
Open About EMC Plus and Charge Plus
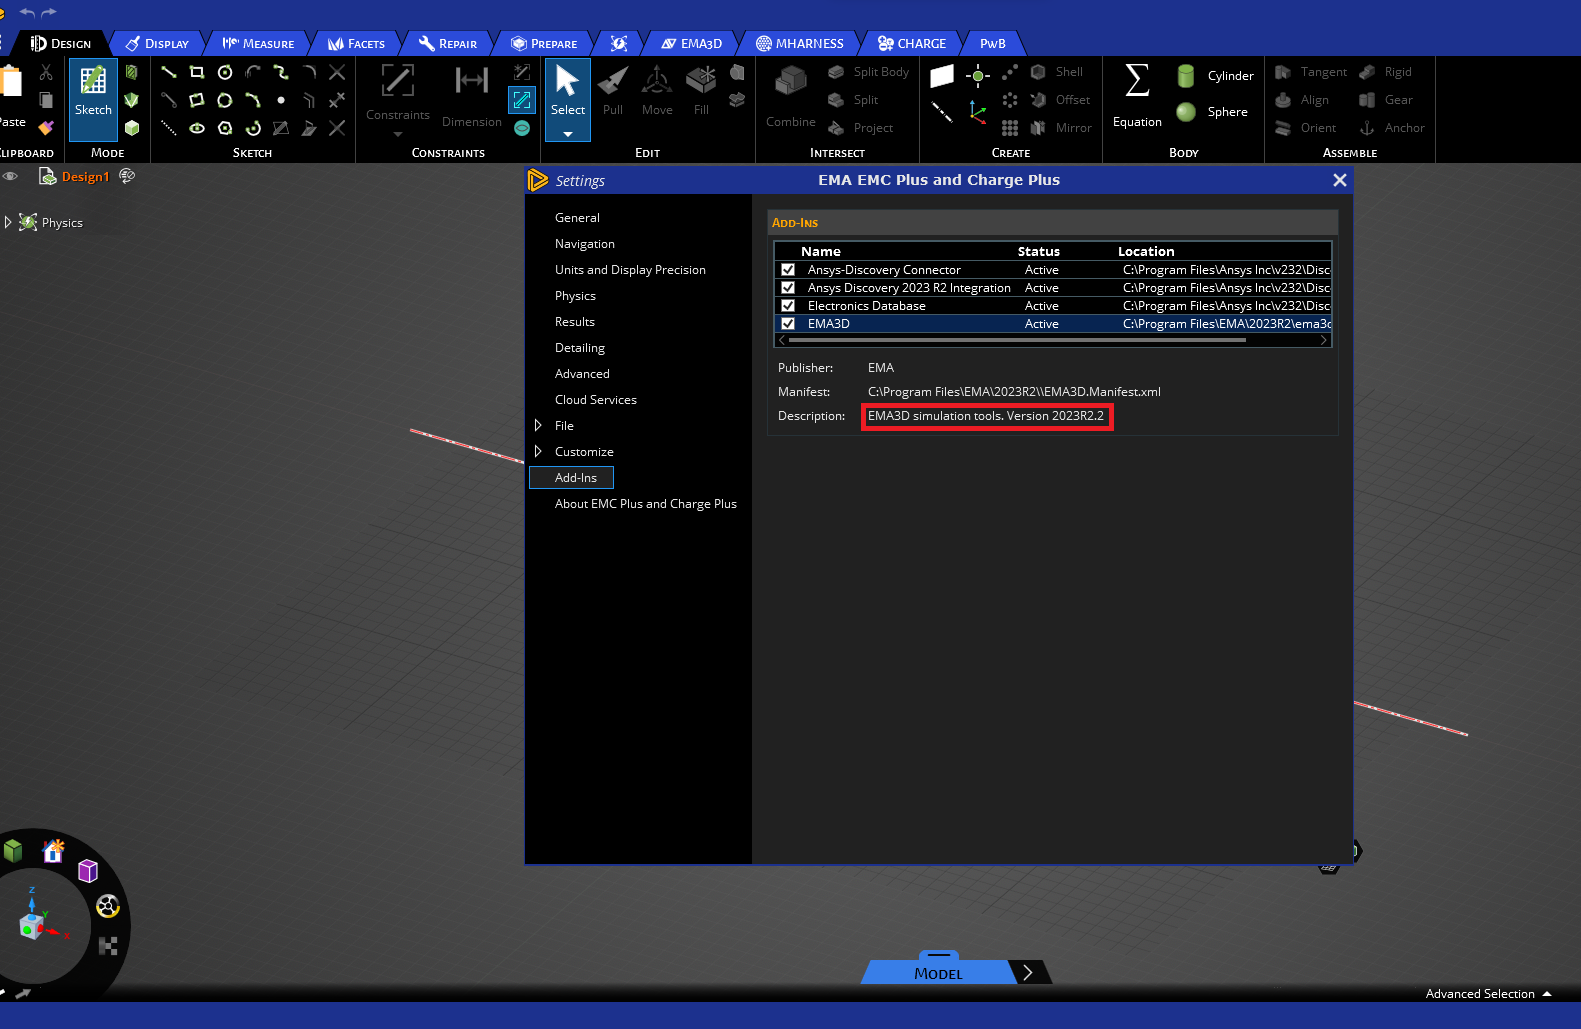tap(646, 504)
